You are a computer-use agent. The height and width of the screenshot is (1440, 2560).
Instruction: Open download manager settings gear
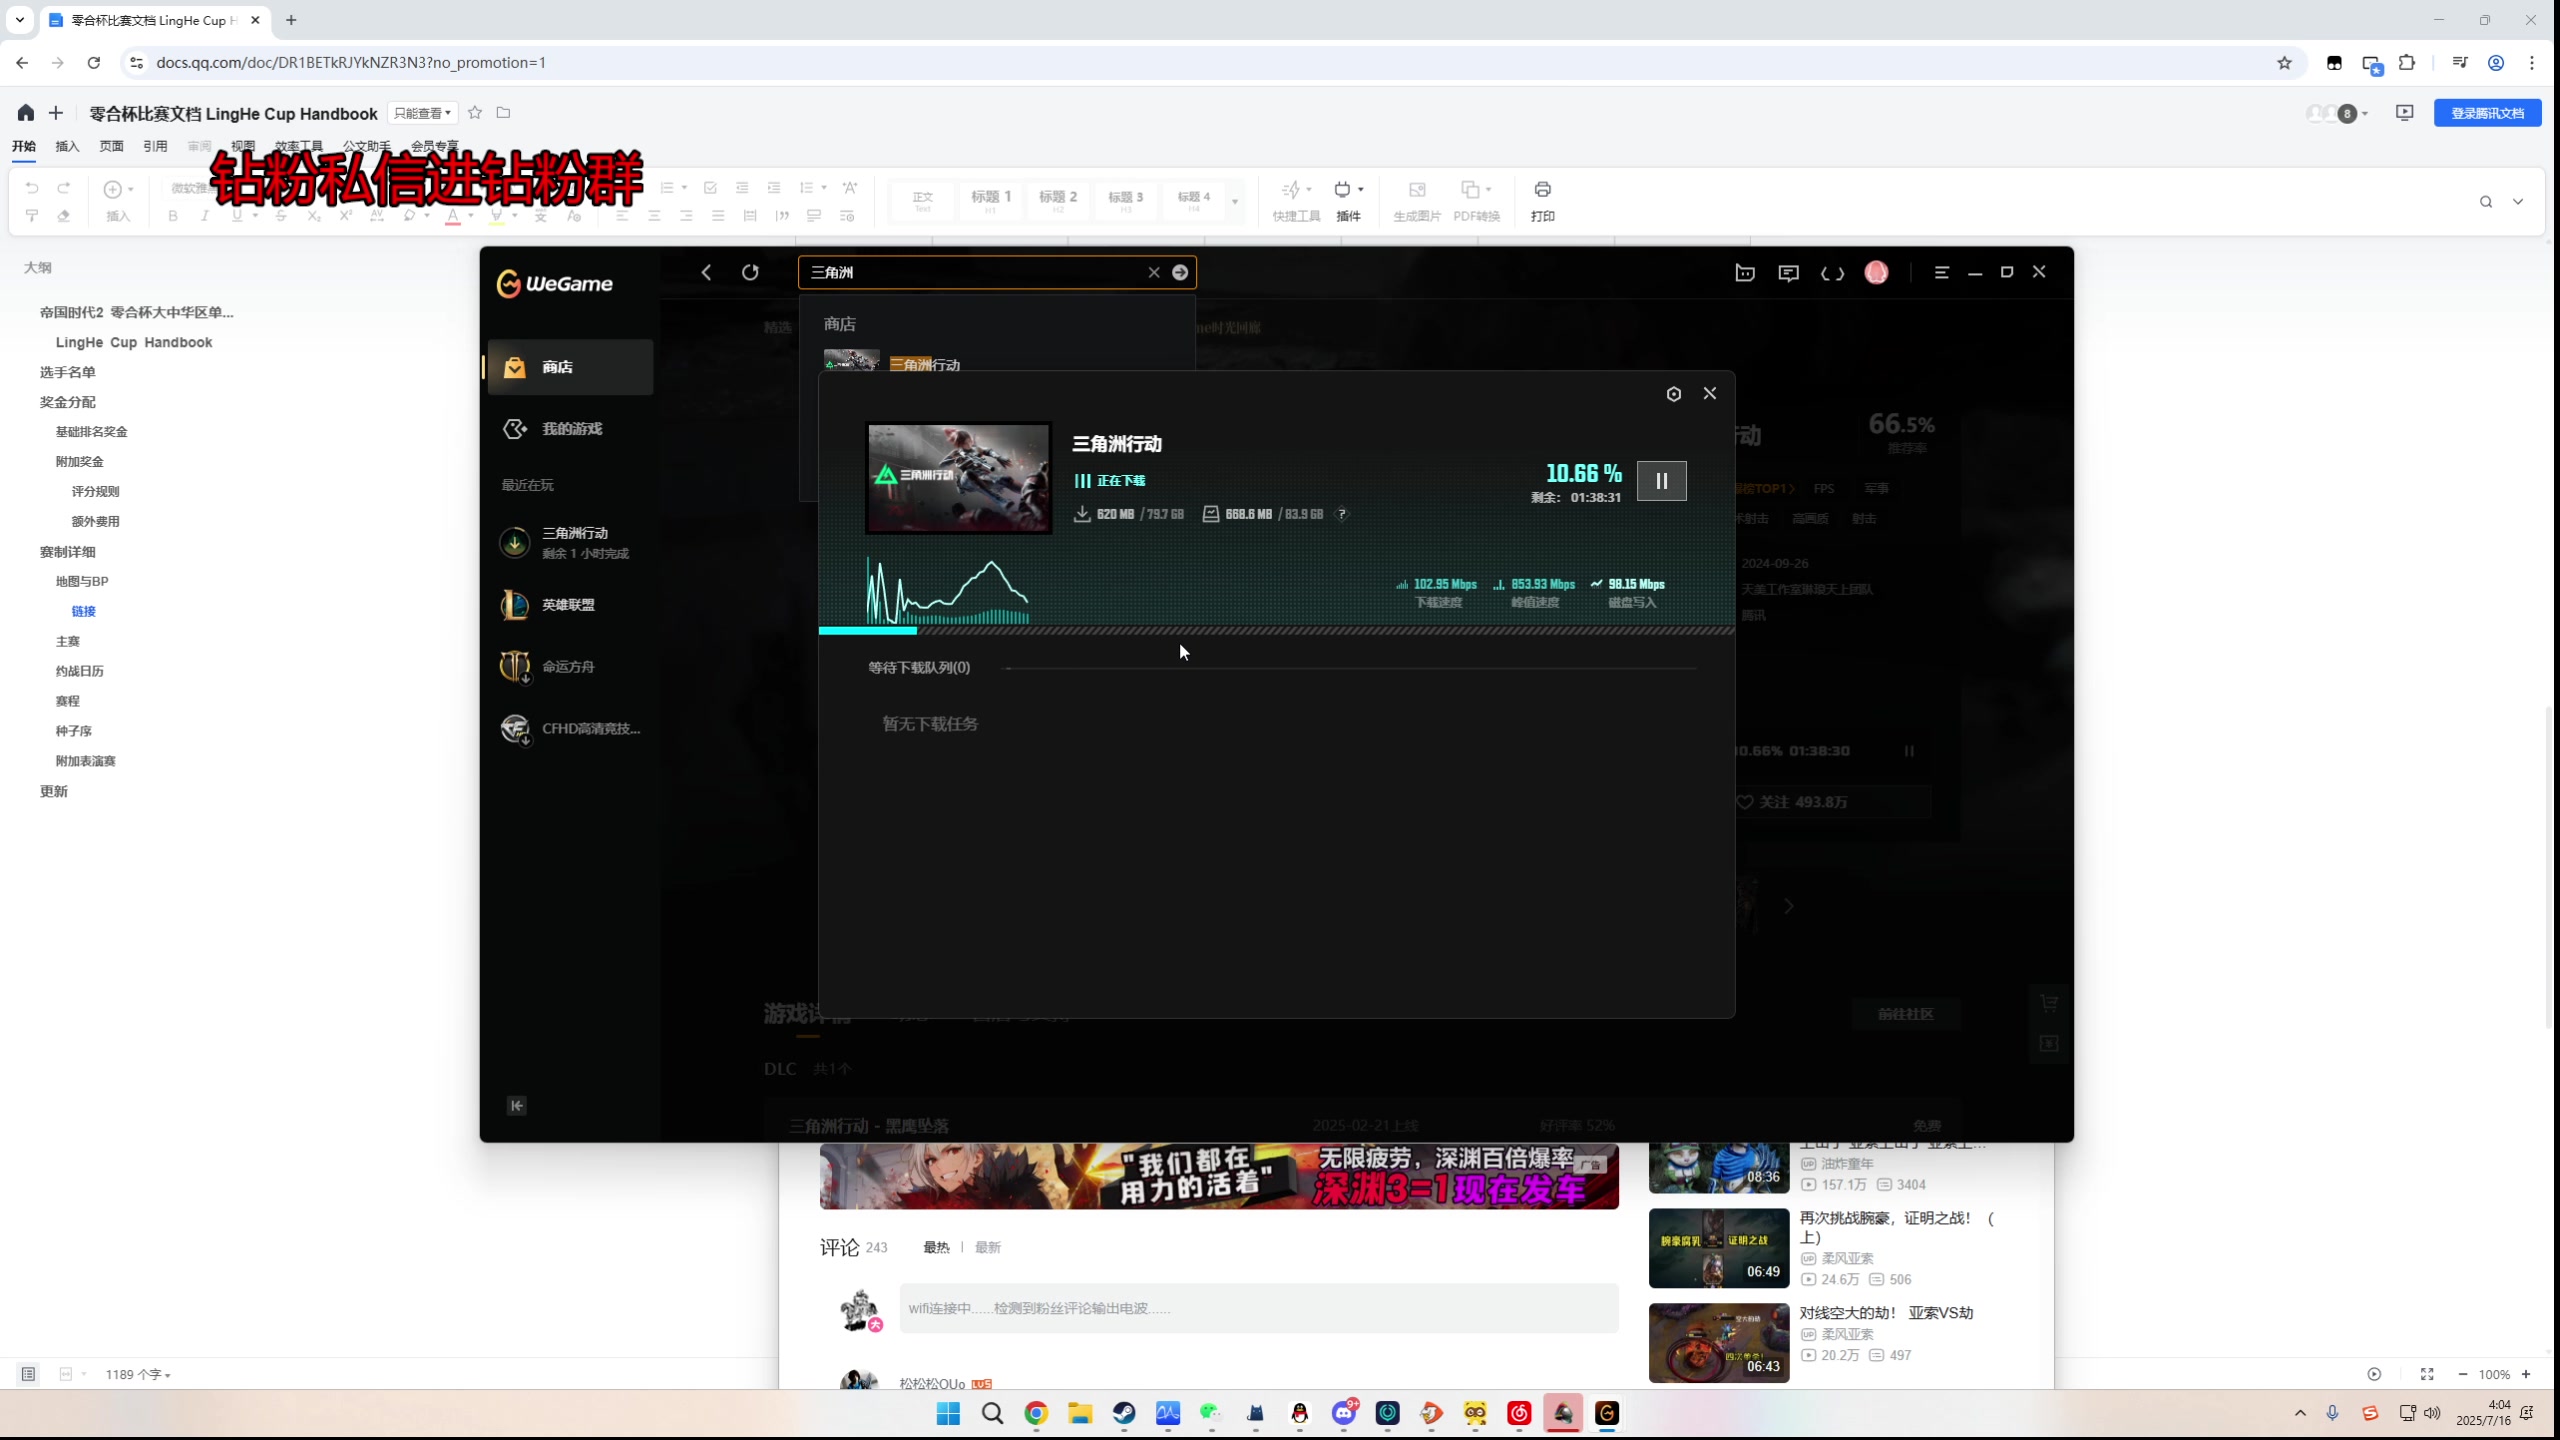[x=1674, y=394]
